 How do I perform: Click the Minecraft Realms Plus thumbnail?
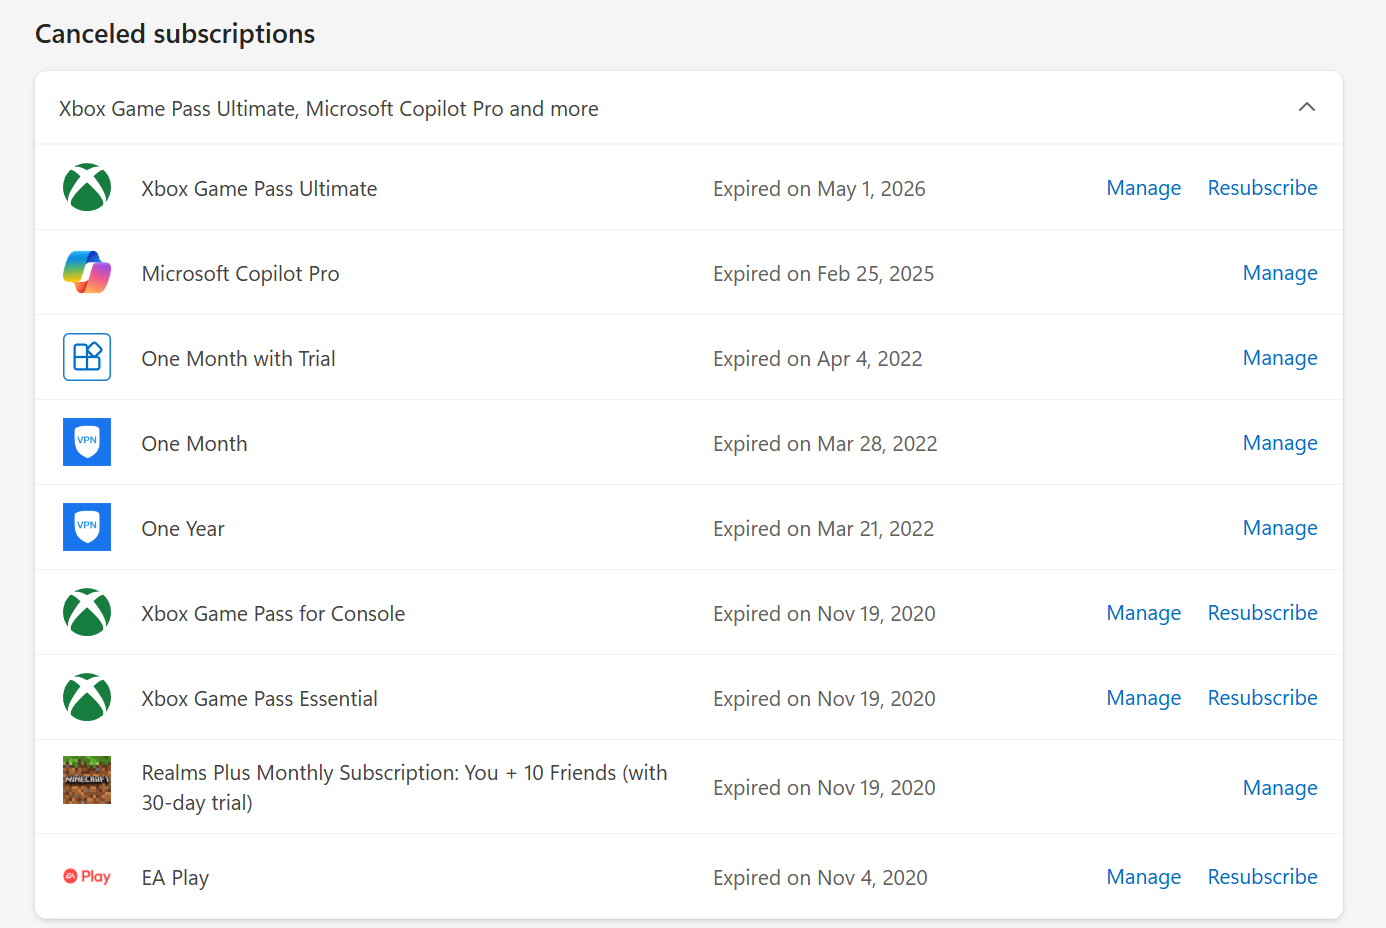click(87, 780)
